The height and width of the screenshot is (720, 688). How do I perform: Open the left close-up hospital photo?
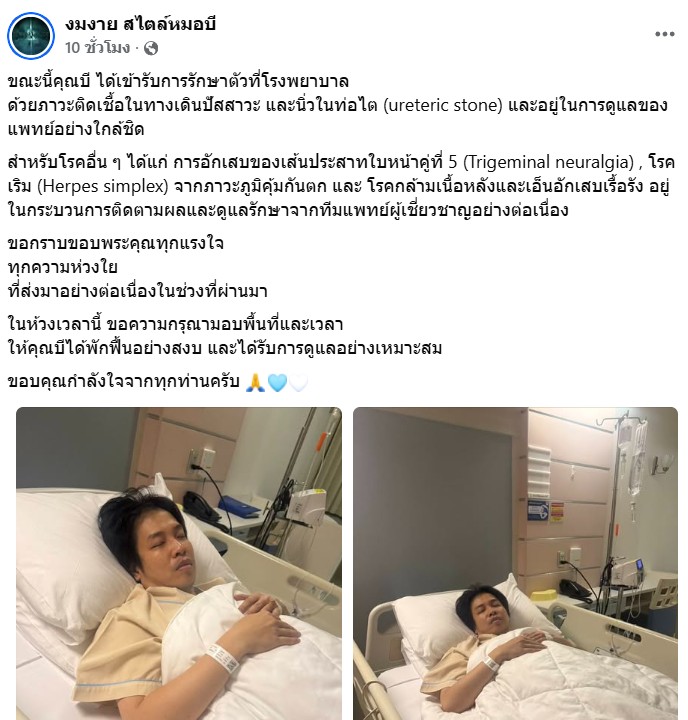[179, 563]
